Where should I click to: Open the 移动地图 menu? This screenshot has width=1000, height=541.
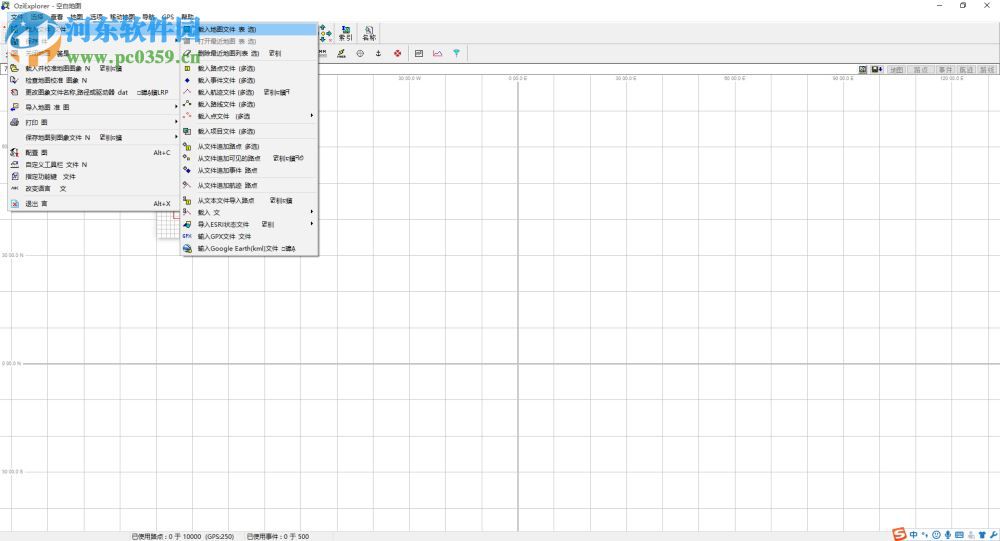click(122, 17)
